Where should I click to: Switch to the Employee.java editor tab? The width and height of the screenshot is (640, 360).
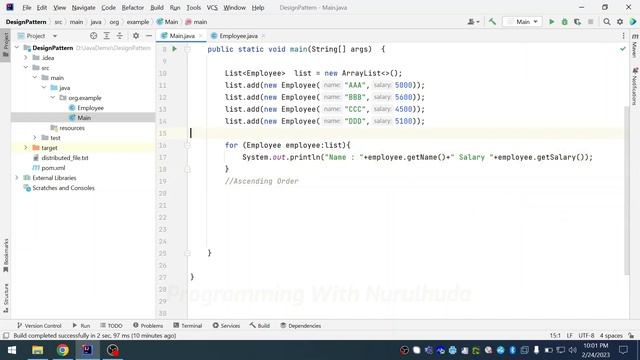tap(238, 36)
